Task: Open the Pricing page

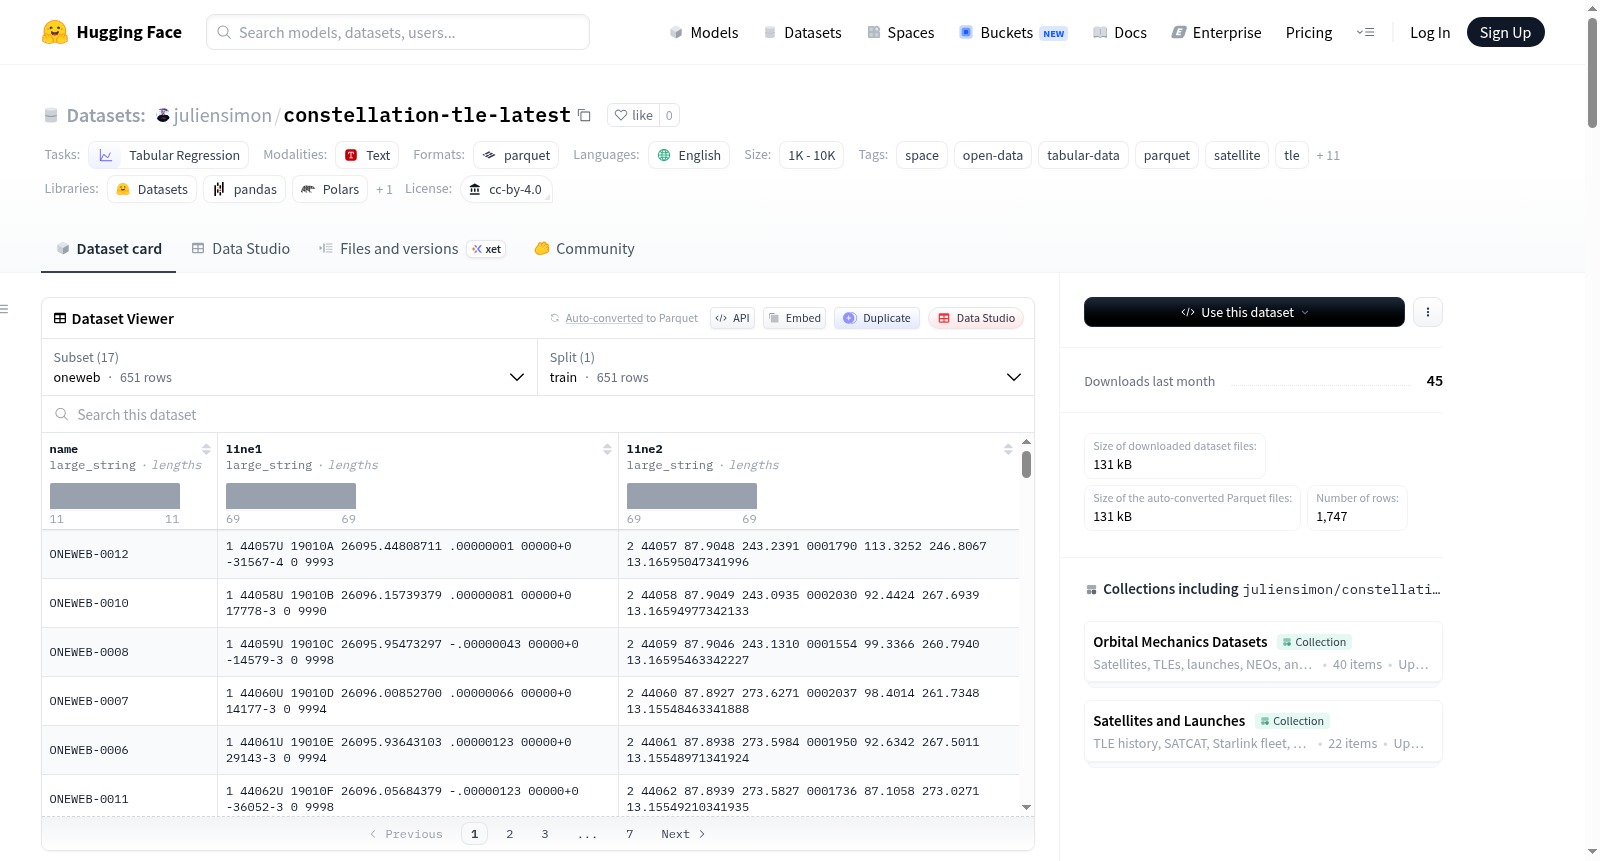Action: (1309, 32)
